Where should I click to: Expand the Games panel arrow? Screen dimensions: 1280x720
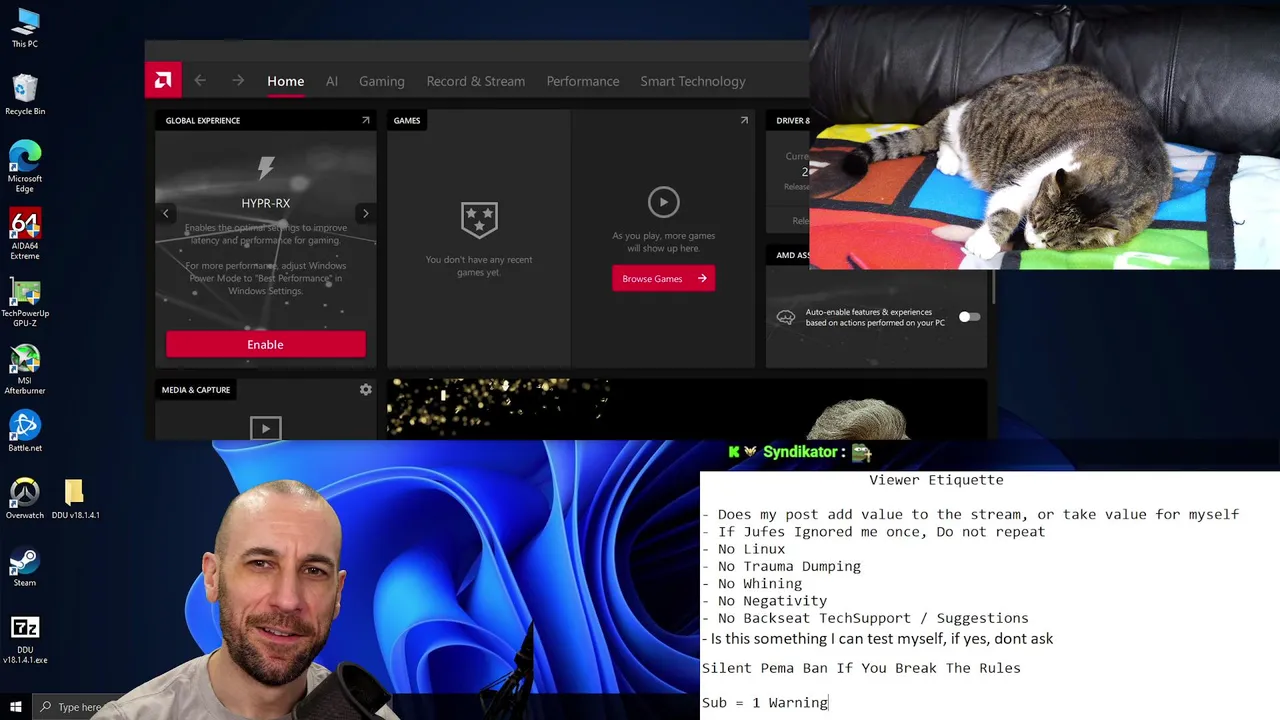744,120
